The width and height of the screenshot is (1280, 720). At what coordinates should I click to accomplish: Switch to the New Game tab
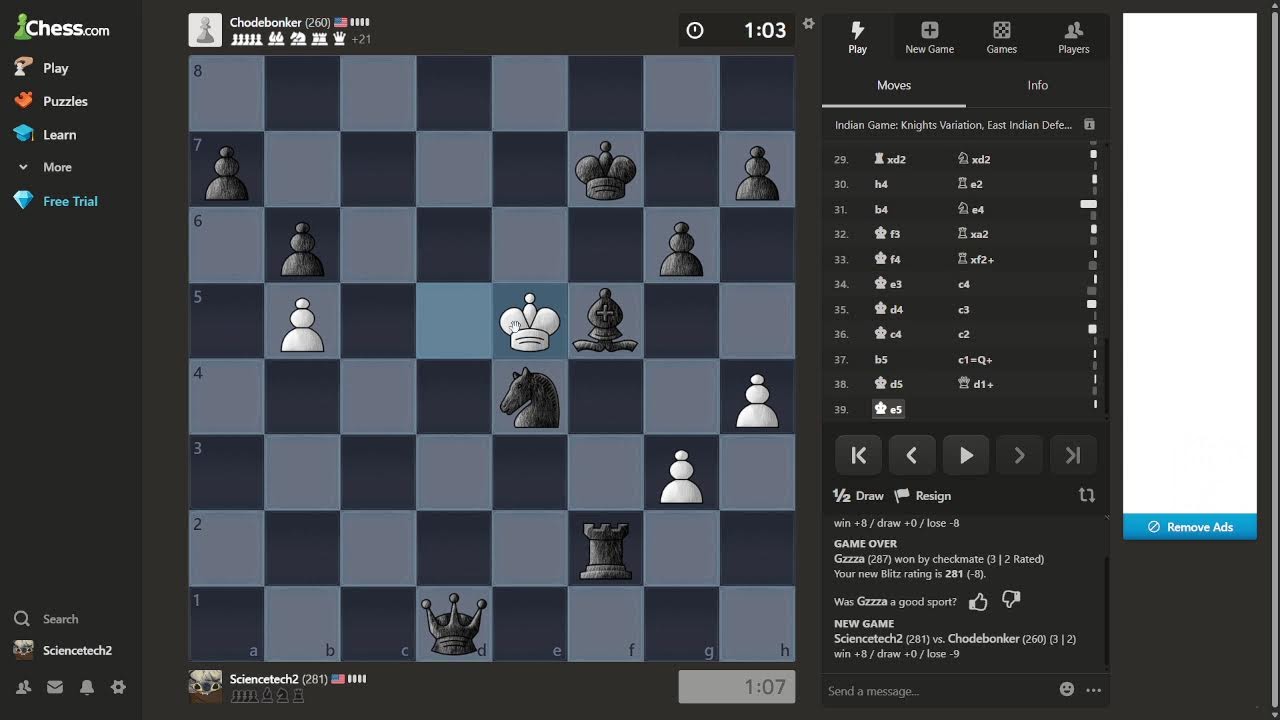coord(930,38)
